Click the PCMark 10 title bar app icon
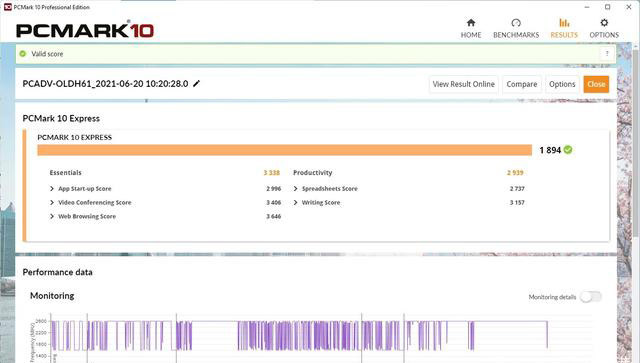Image resolution: width=640 pixels, height=363 pixels. 7,7
